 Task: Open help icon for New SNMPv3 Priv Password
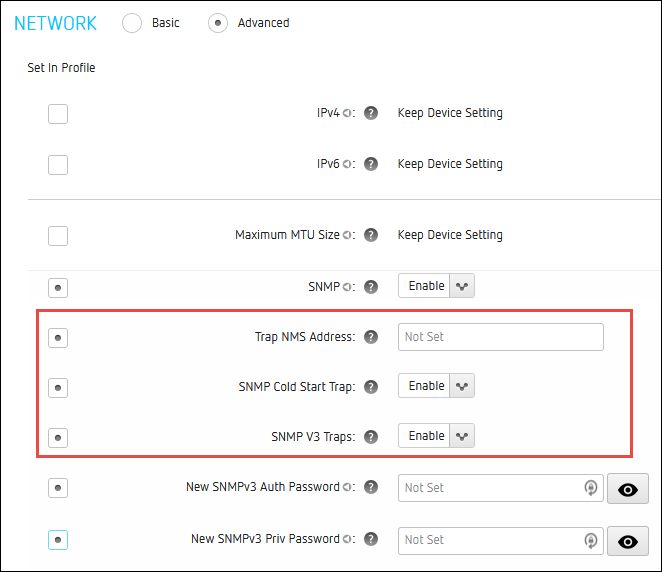(x=371, y=539)
